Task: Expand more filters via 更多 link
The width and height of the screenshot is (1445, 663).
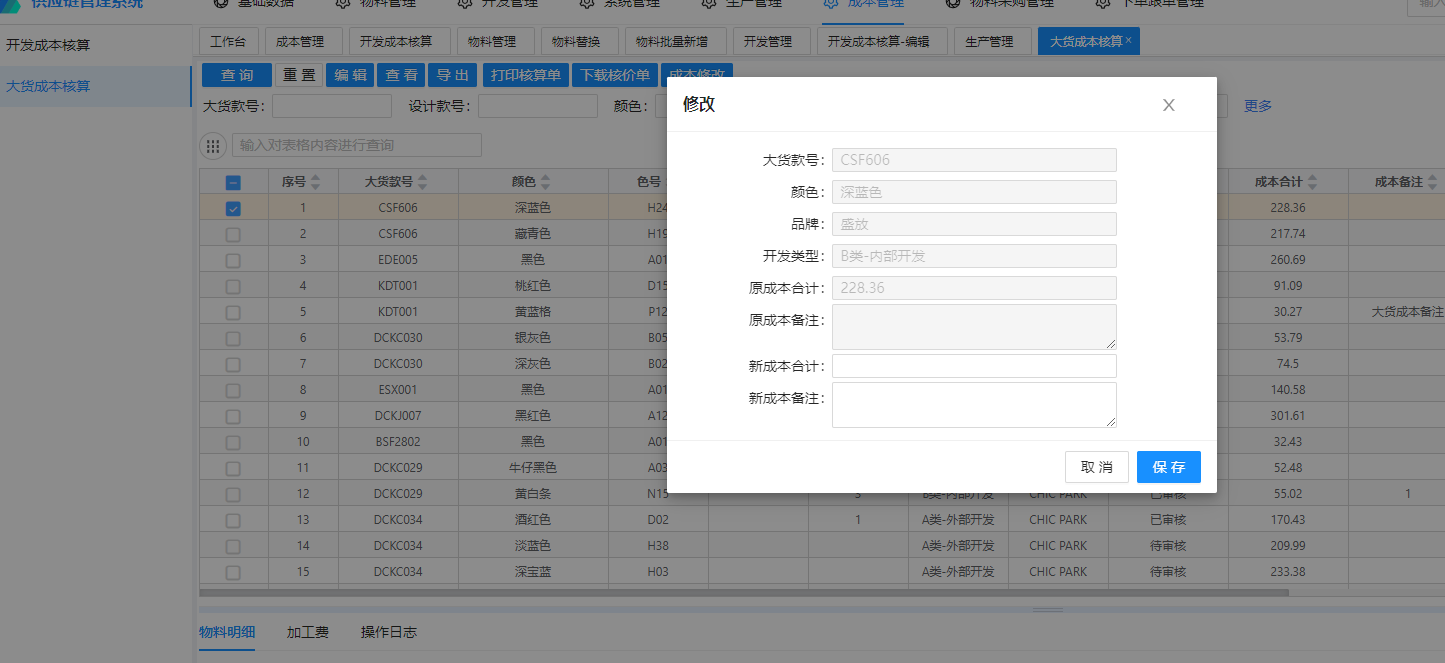Action: click(x=1258, y=106)
